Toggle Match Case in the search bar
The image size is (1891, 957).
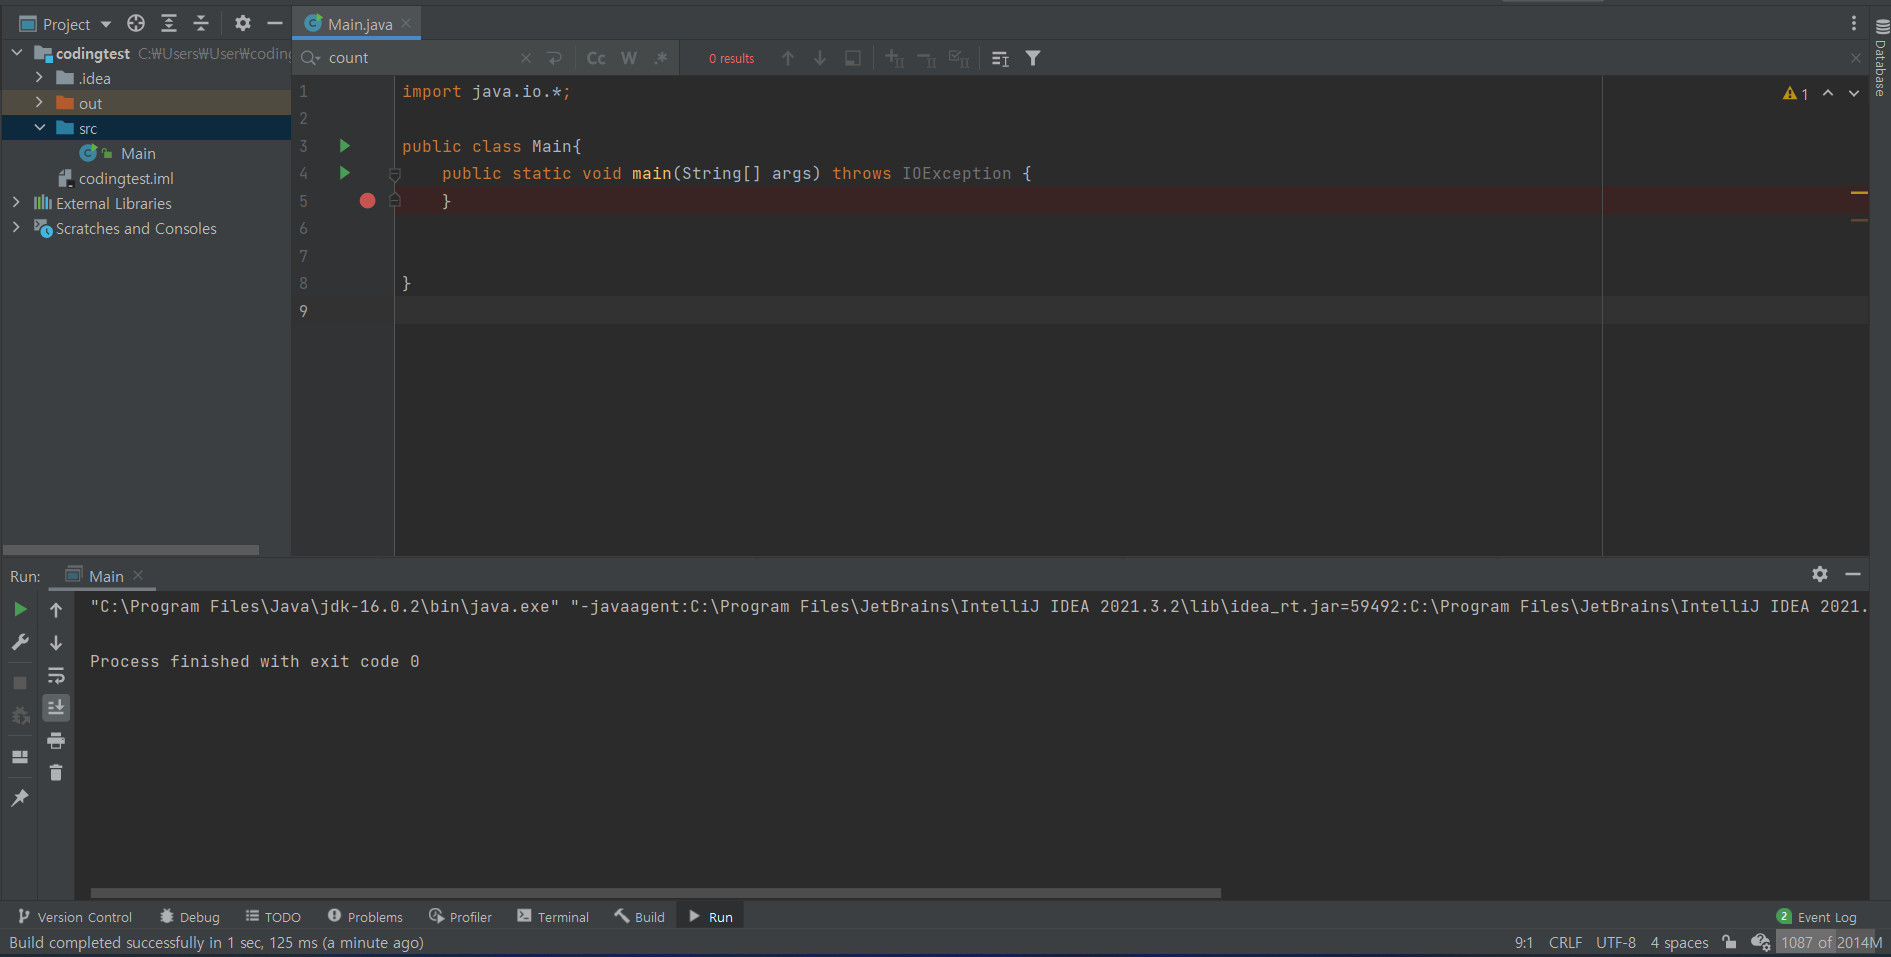[596, 58]
